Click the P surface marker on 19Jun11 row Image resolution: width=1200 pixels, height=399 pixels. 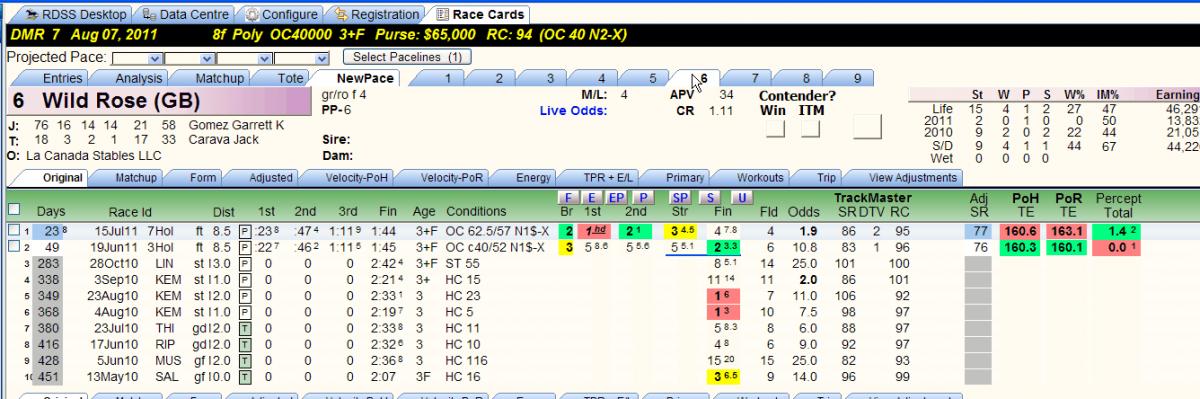click(x=245, y=246)
